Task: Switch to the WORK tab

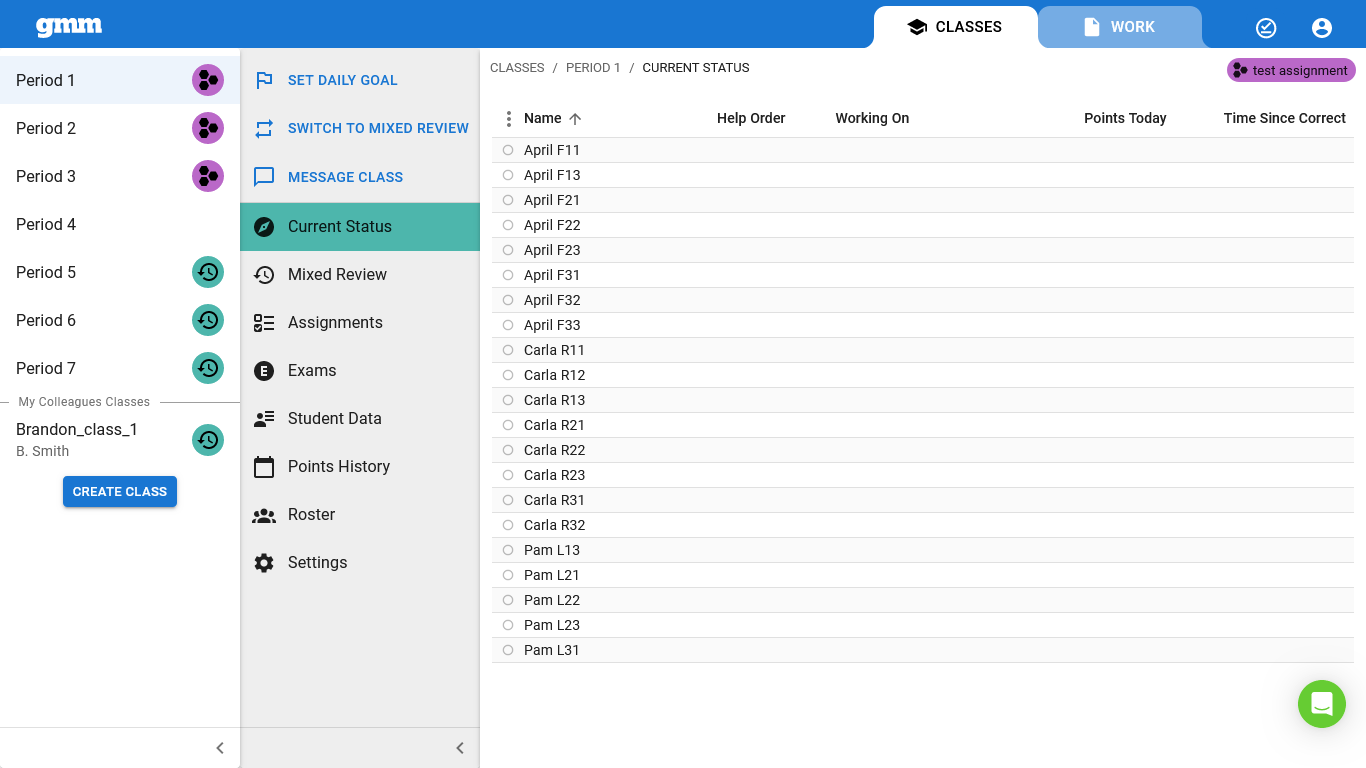Action: (x=1120, y=27)
